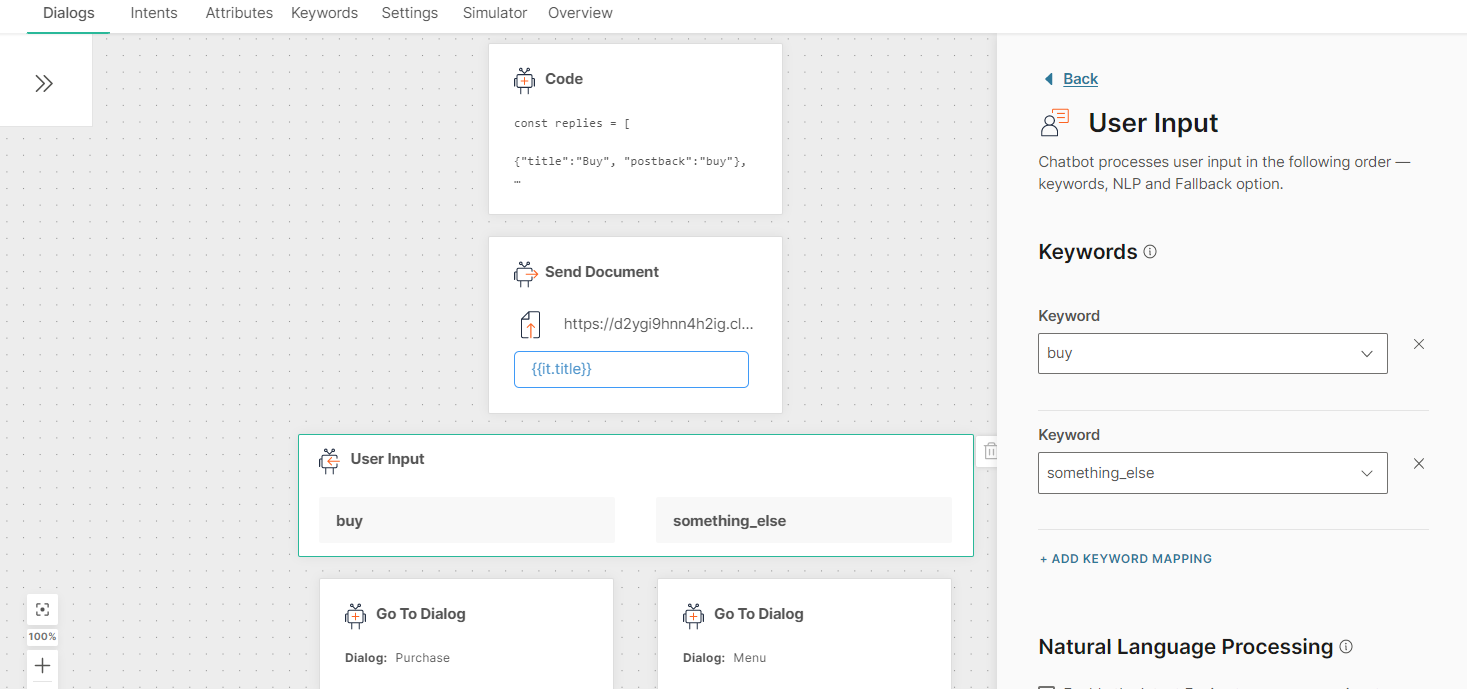The image size is (1467, 689).
Task: Click the Keywords info icon
Action: tap(1150, 252)
